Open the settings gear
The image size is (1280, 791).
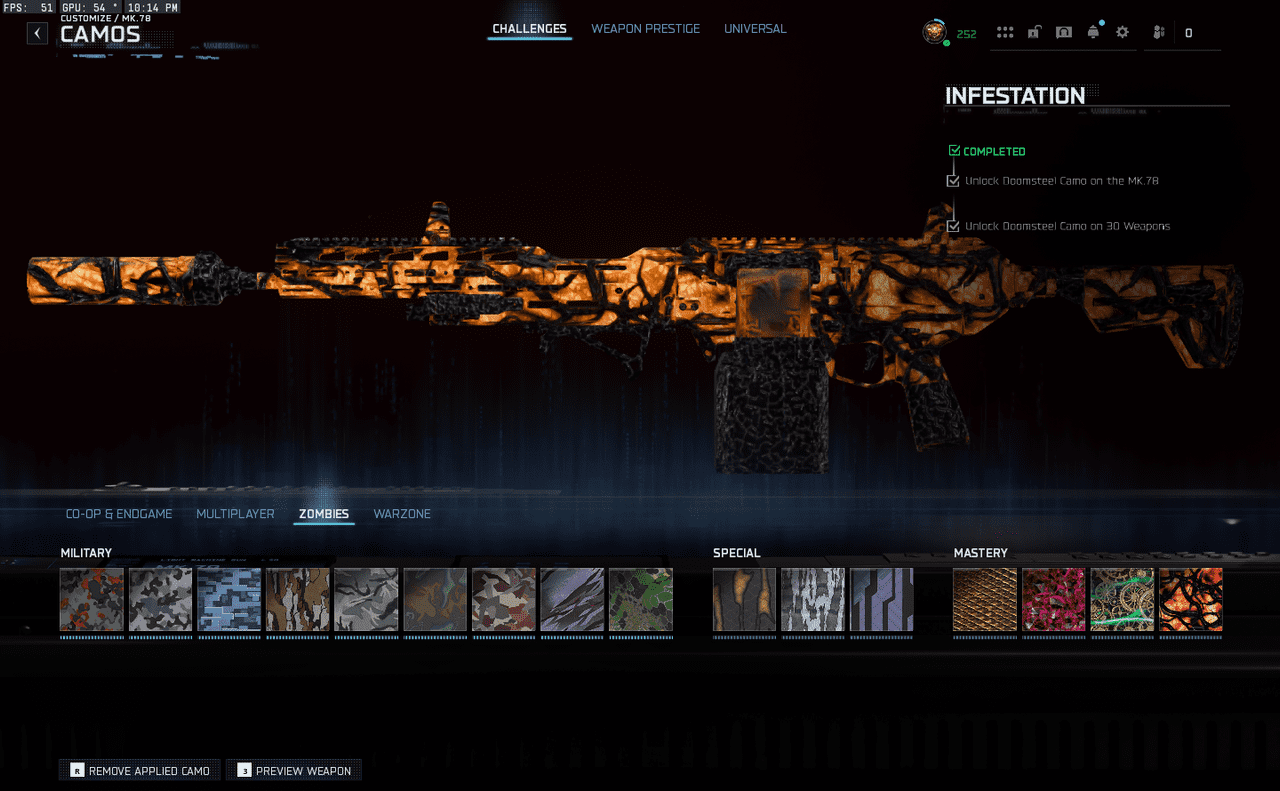point(1122,33)
